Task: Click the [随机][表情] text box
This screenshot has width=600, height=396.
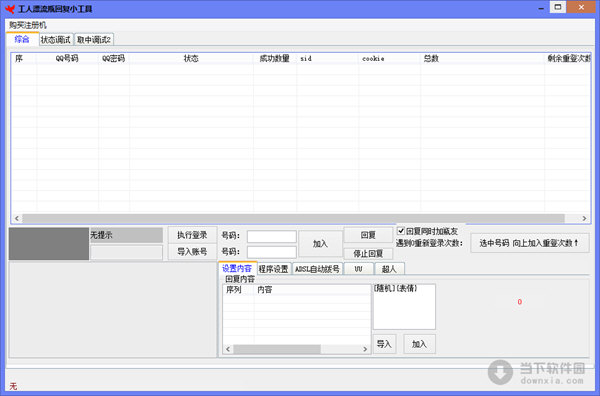Action: (404, 306)
